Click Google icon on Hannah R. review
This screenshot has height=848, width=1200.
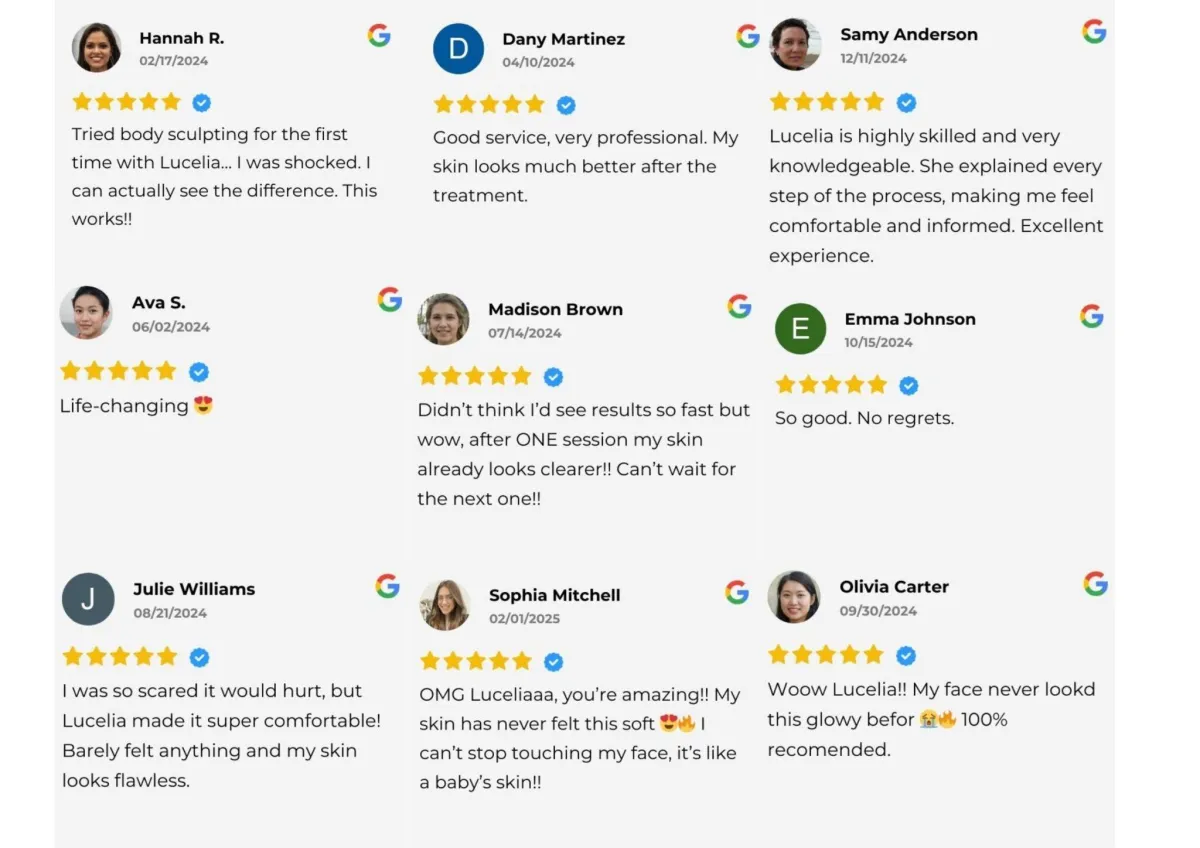[x=379, y=35]
